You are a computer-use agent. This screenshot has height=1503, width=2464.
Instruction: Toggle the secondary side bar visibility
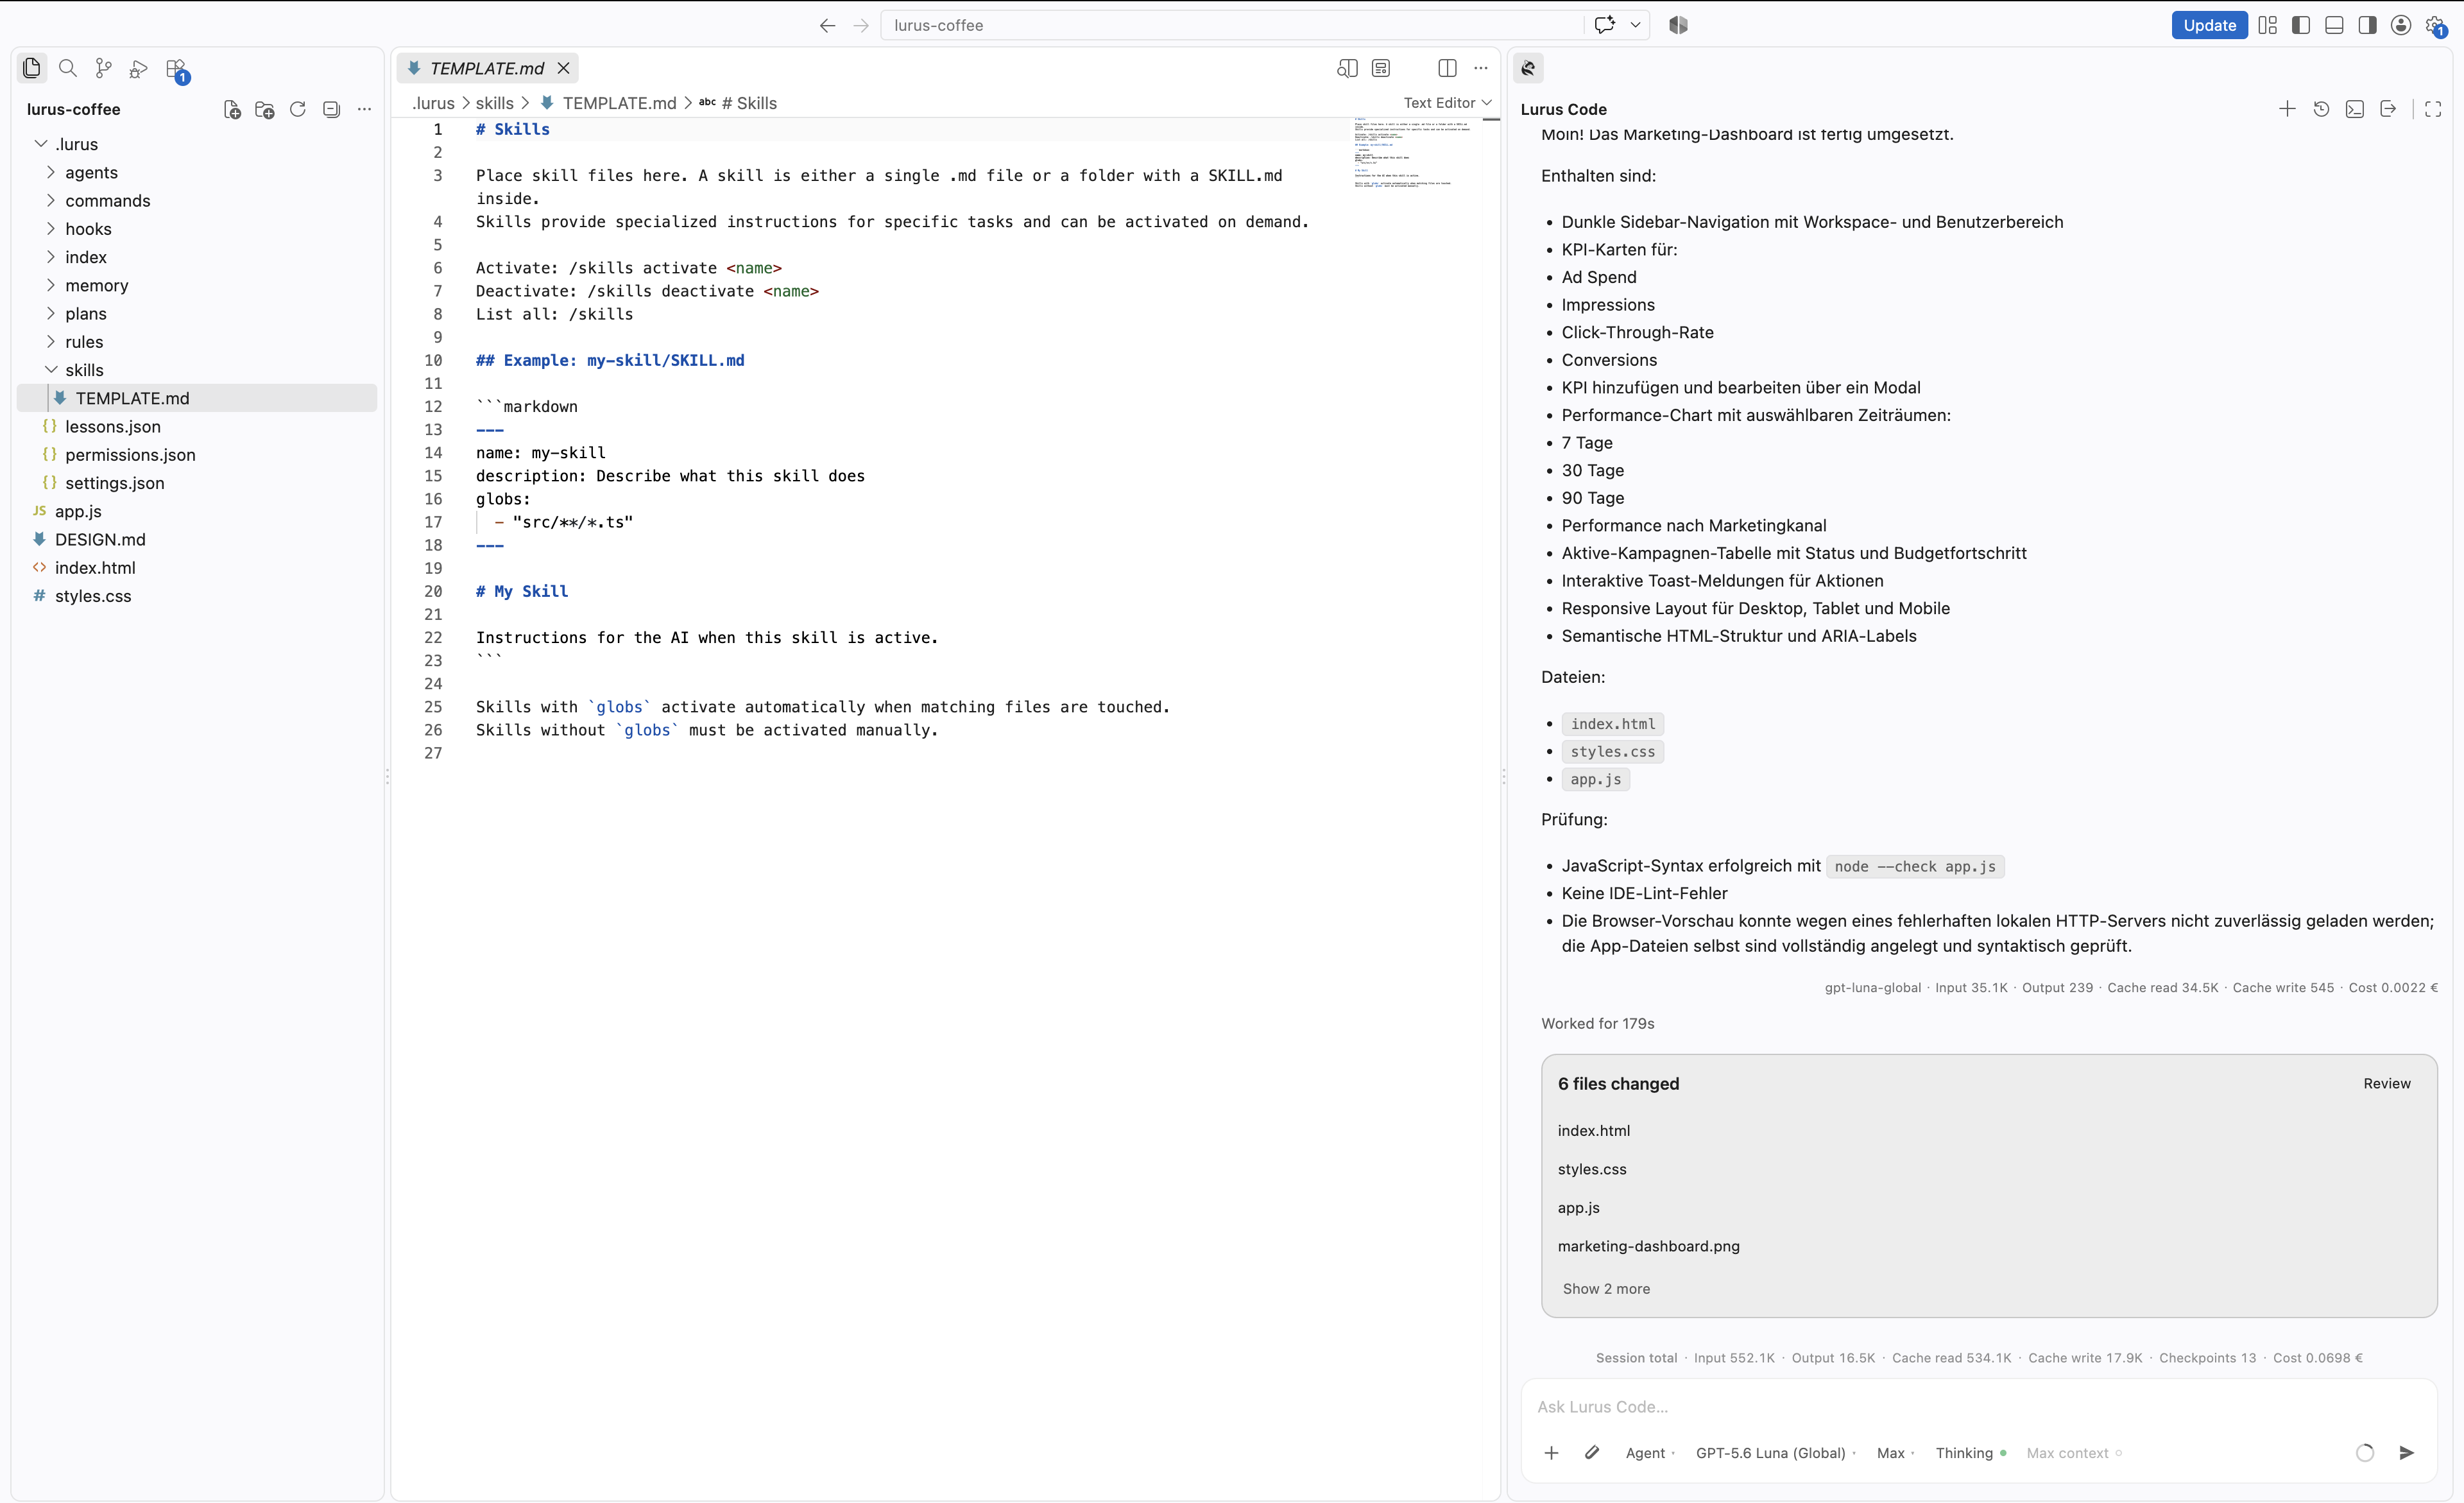point(2367,25)
